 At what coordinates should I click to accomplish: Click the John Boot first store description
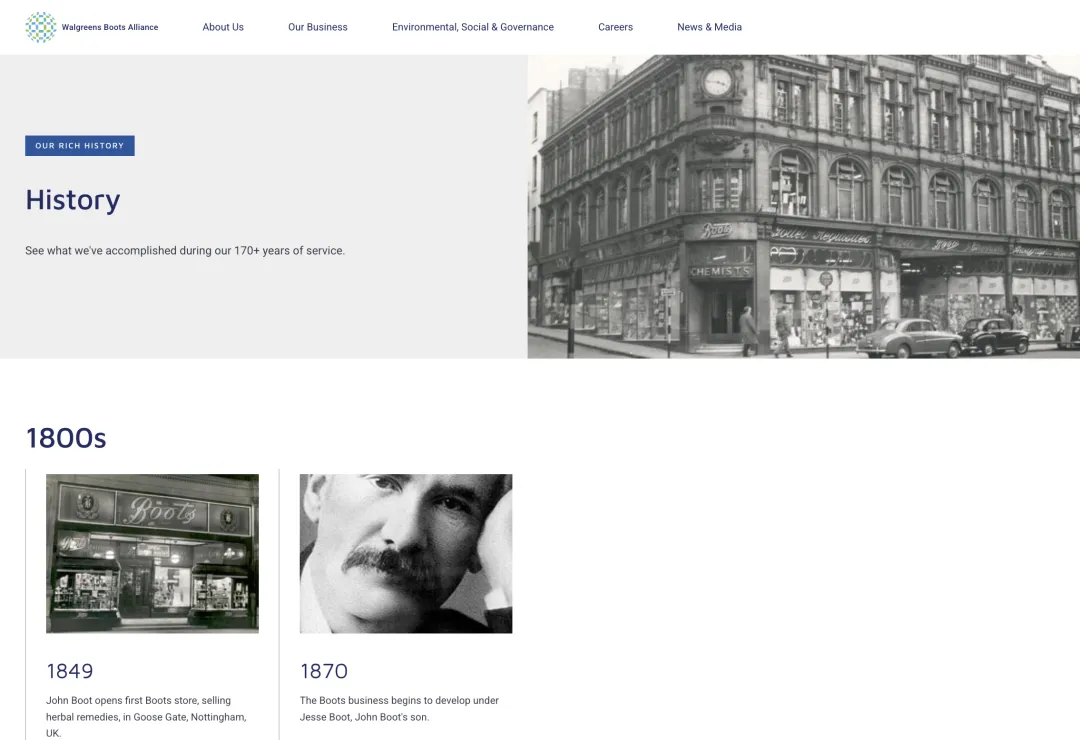(146, 716)
